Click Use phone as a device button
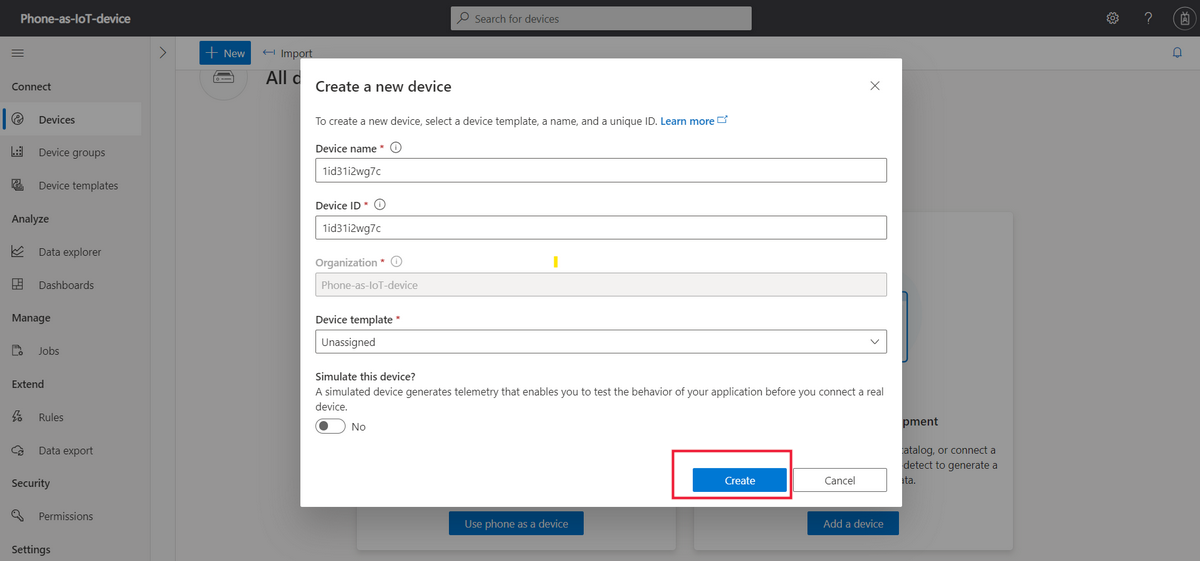This screenshot has width=1200, height=561. [x=516, y=524]
